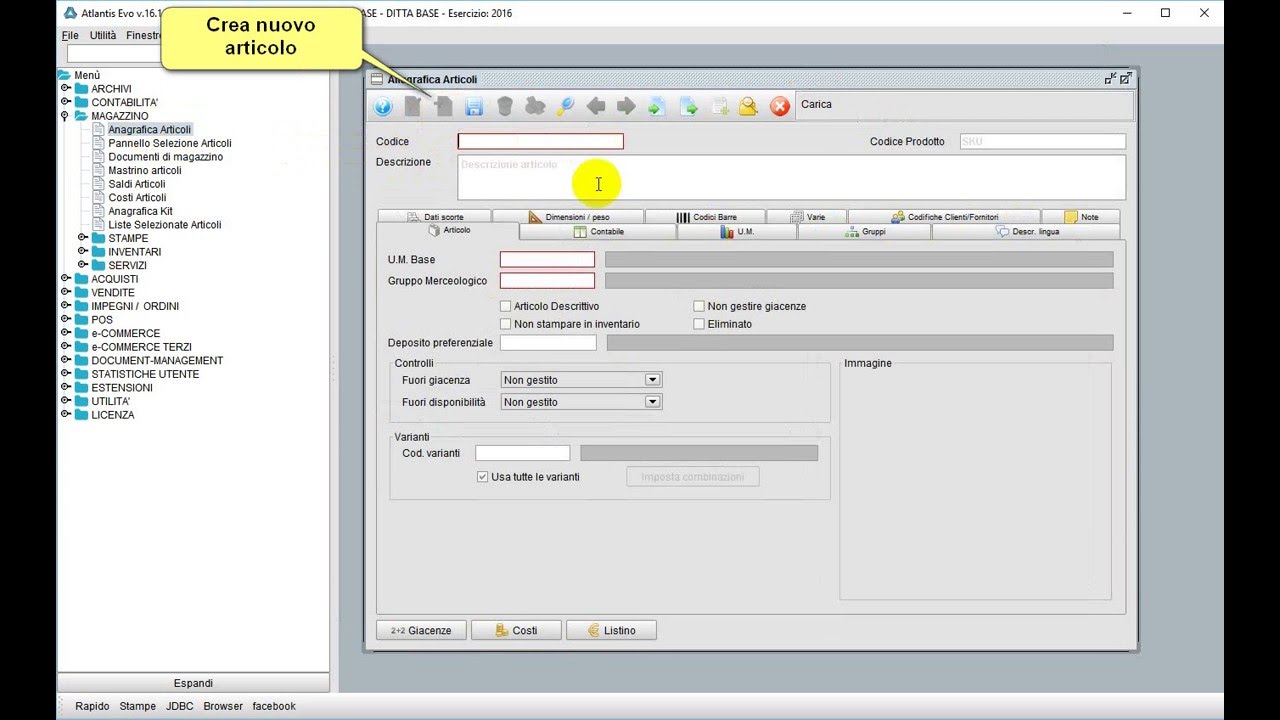Collapse MAGAZZINO tree node toggle
The image size is (1280, 720).
(65, 116)
